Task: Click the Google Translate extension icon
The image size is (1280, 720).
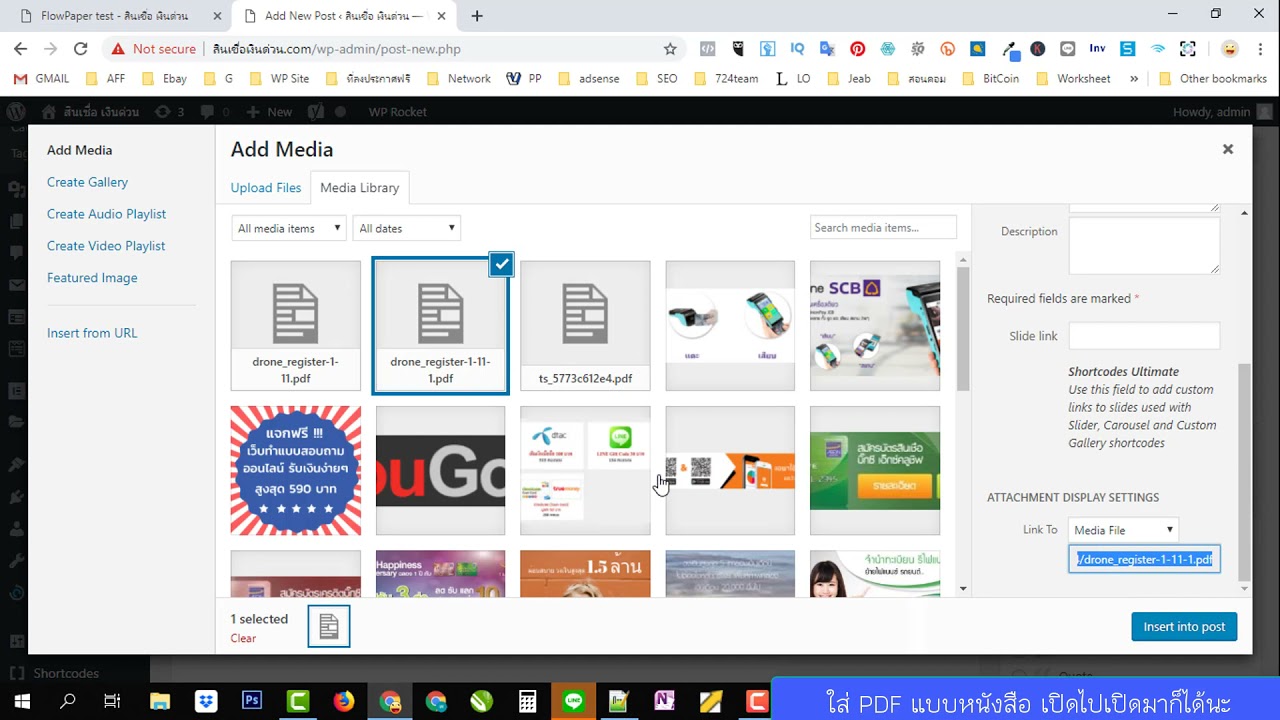Action: (x=827, y=48)
